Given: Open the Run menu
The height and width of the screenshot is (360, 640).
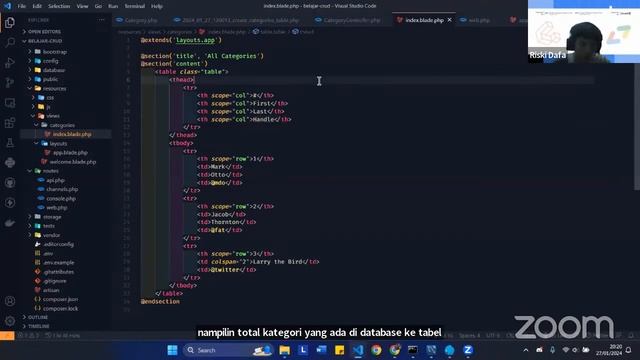Looking at the screenshot, I should click(113, 6).
